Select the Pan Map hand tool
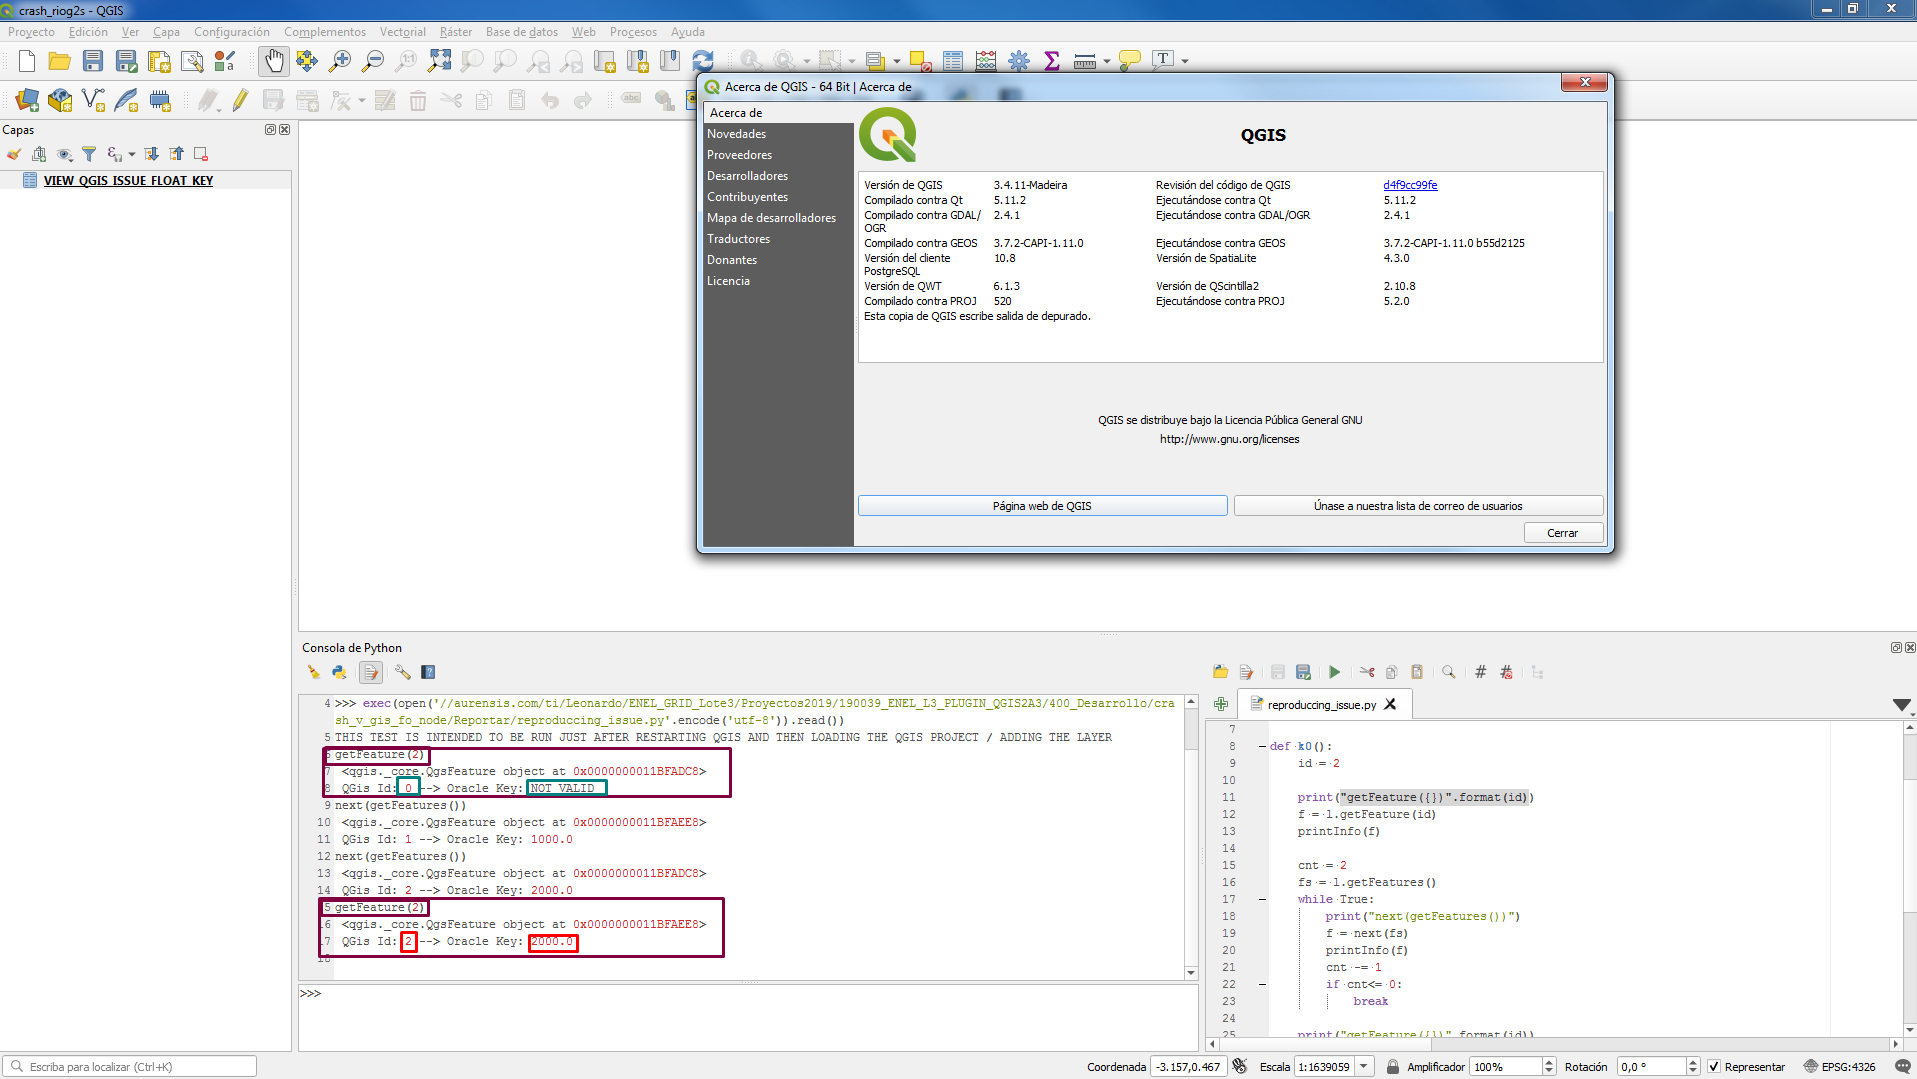Viewport: 1917px width, 1079px height. pos(273,61)
